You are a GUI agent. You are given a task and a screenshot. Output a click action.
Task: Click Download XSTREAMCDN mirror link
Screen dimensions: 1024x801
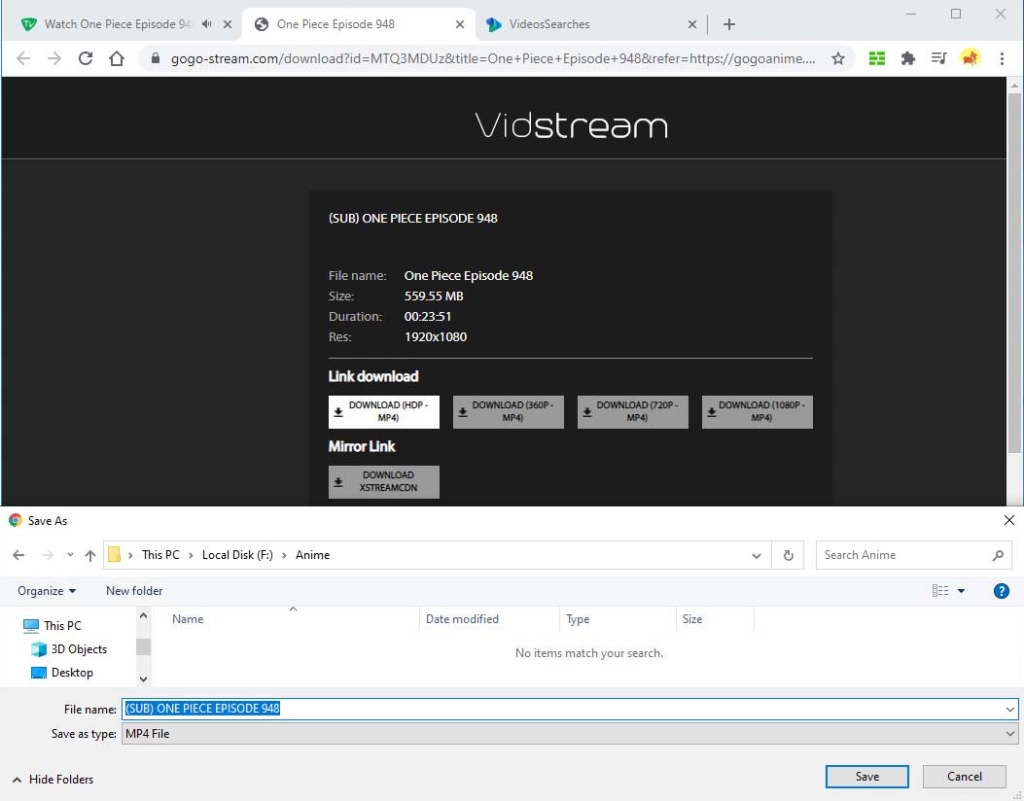(x=383, y=482)
